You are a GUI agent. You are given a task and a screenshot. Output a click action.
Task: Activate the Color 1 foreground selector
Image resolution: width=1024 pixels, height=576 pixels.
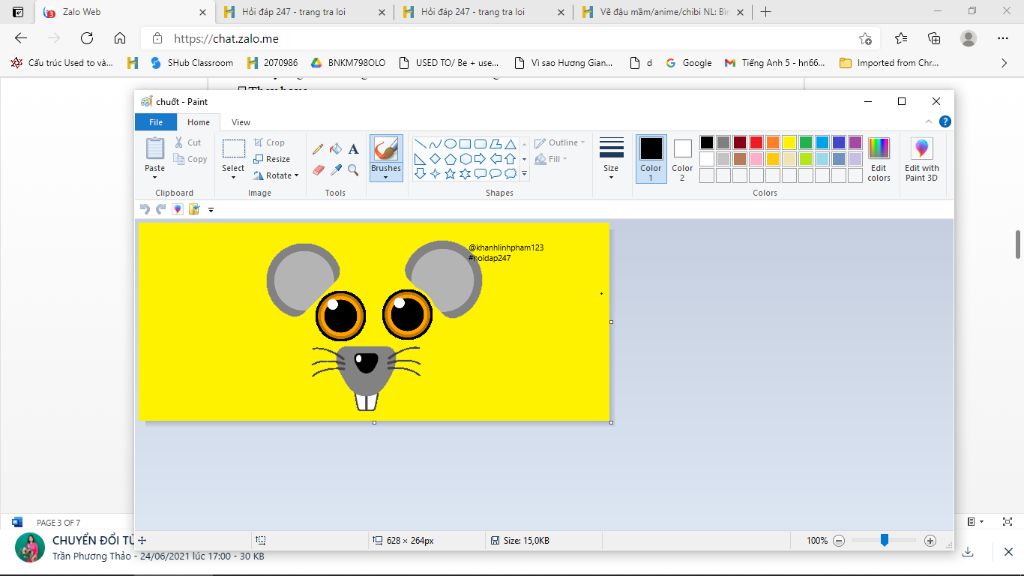(651, 159)
